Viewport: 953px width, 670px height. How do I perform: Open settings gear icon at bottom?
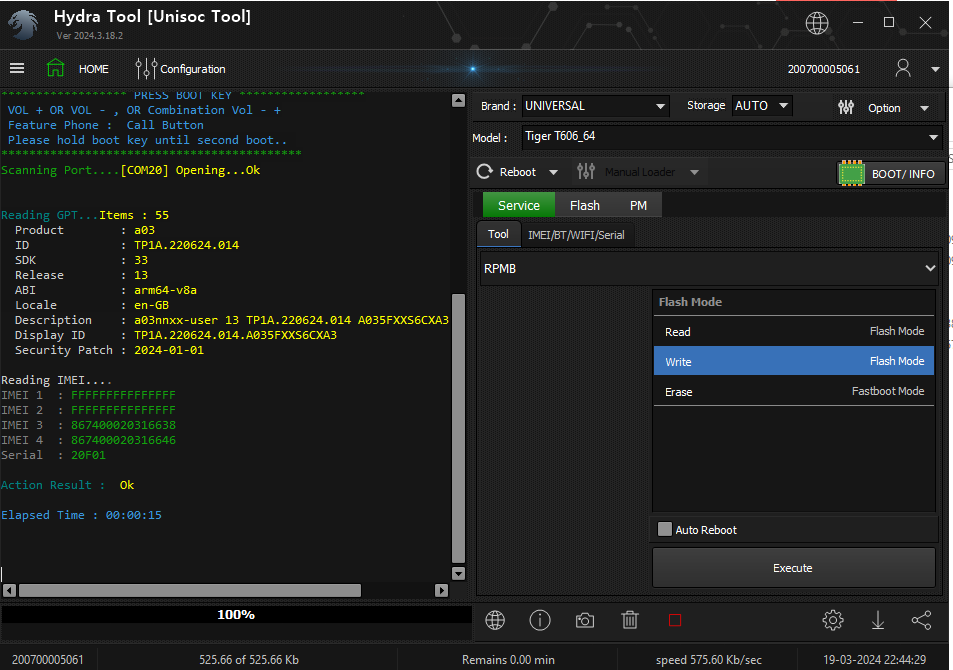pos(833,620)
